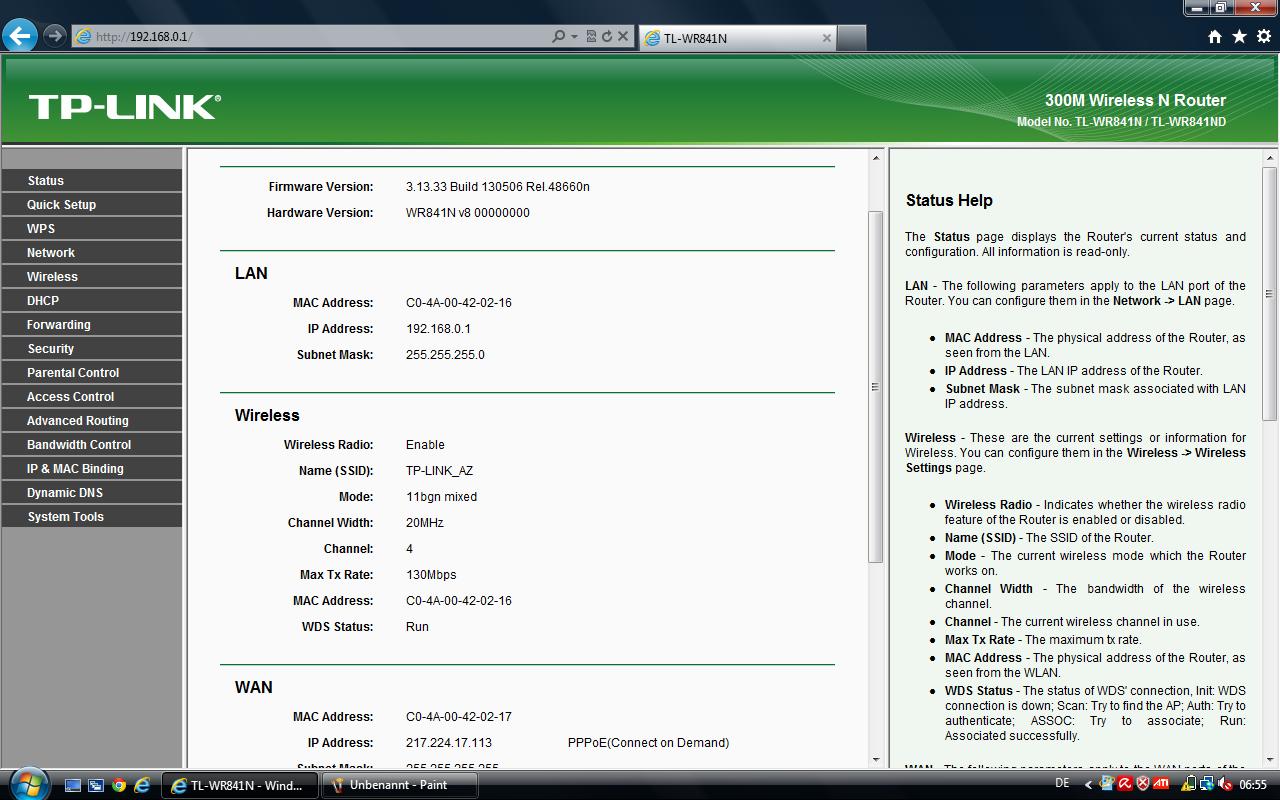Click the hardware version WR841N v8 text

(468, 213)
